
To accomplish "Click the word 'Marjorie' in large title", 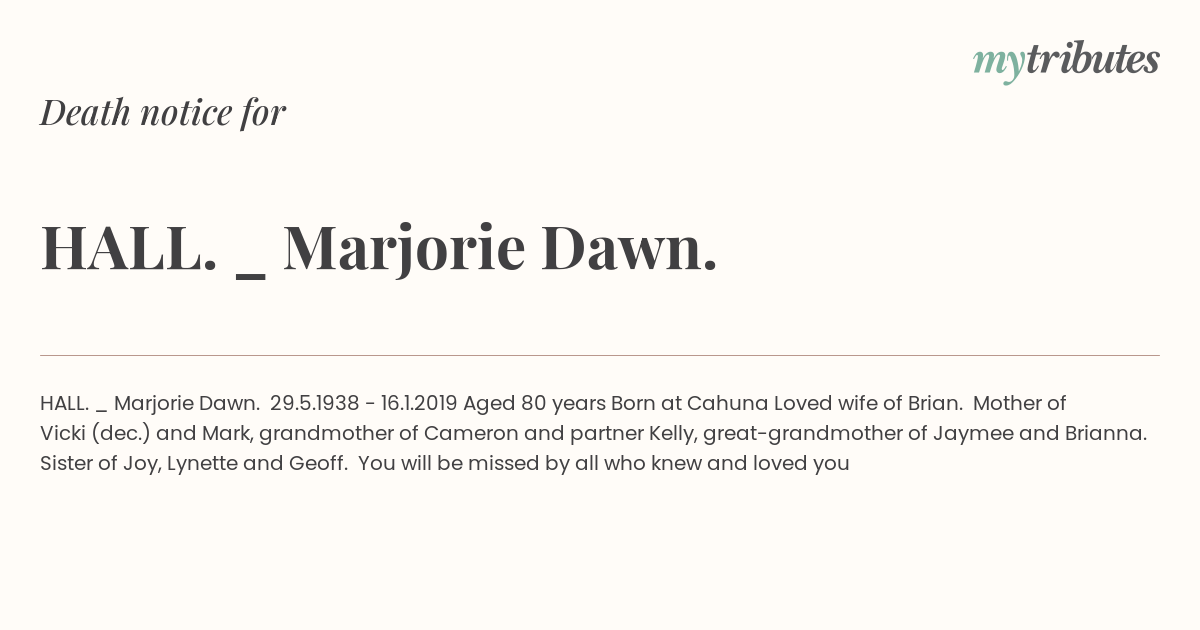I will [404, 250].
